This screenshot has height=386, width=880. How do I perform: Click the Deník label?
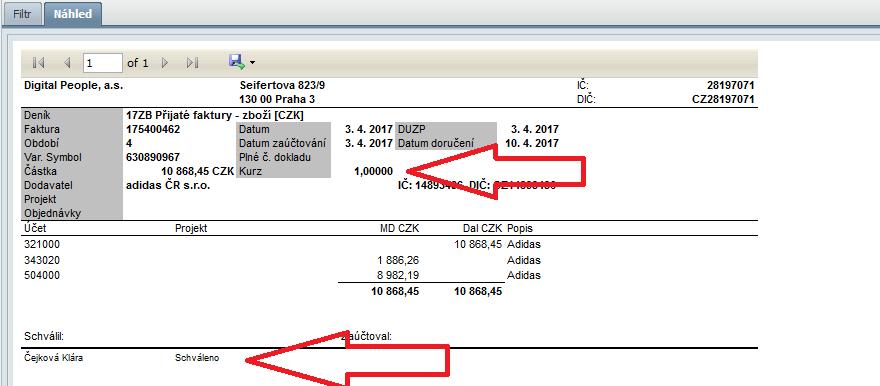(x=37, y=115)
